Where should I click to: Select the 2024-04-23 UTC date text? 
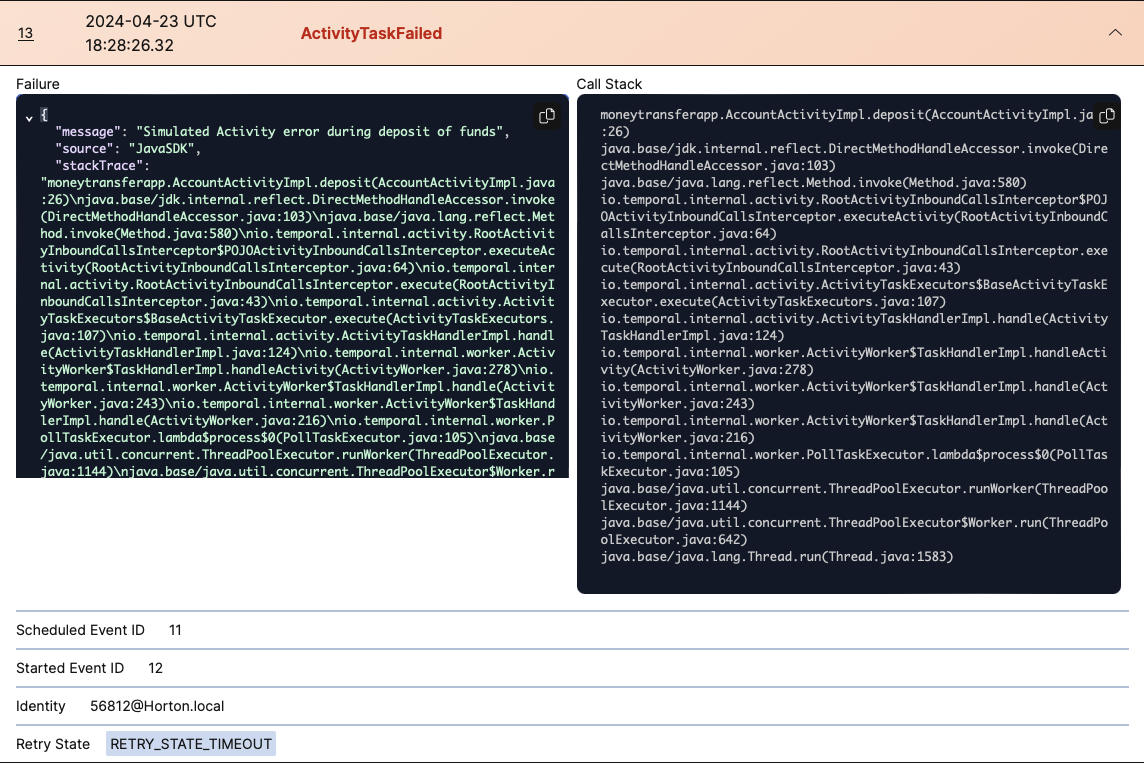pos(151,21)
